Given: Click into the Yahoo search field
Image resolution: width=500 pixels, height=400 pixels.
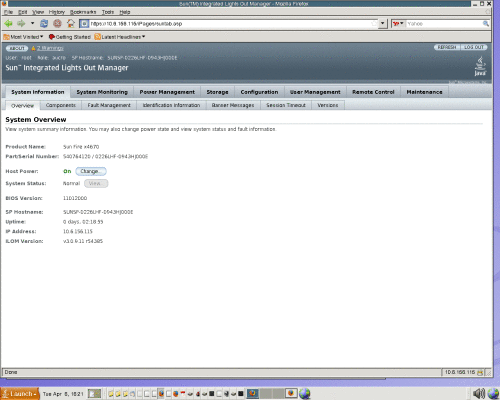Looking at the screenshot, I should (444, 24).
